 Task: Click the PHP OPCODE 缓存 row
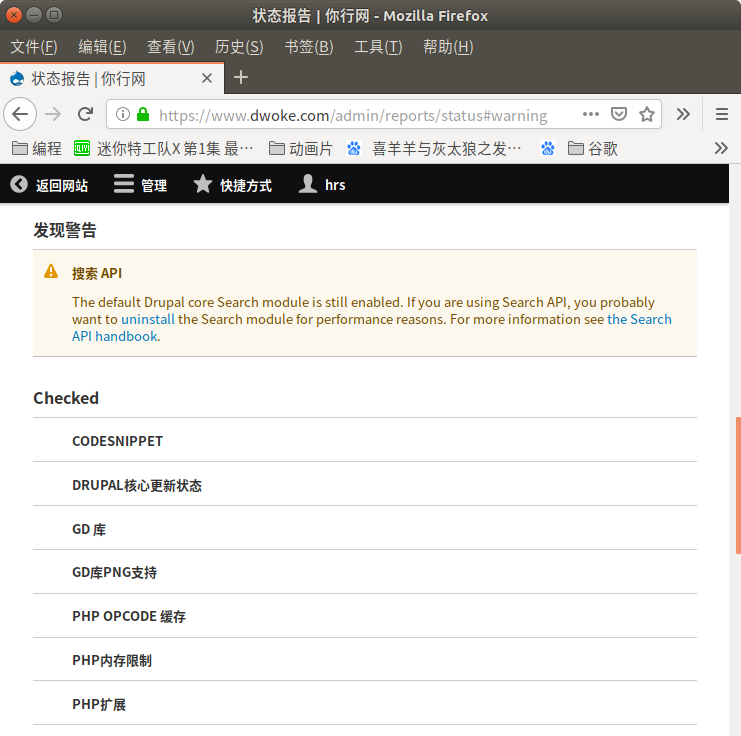click(365, 616)
